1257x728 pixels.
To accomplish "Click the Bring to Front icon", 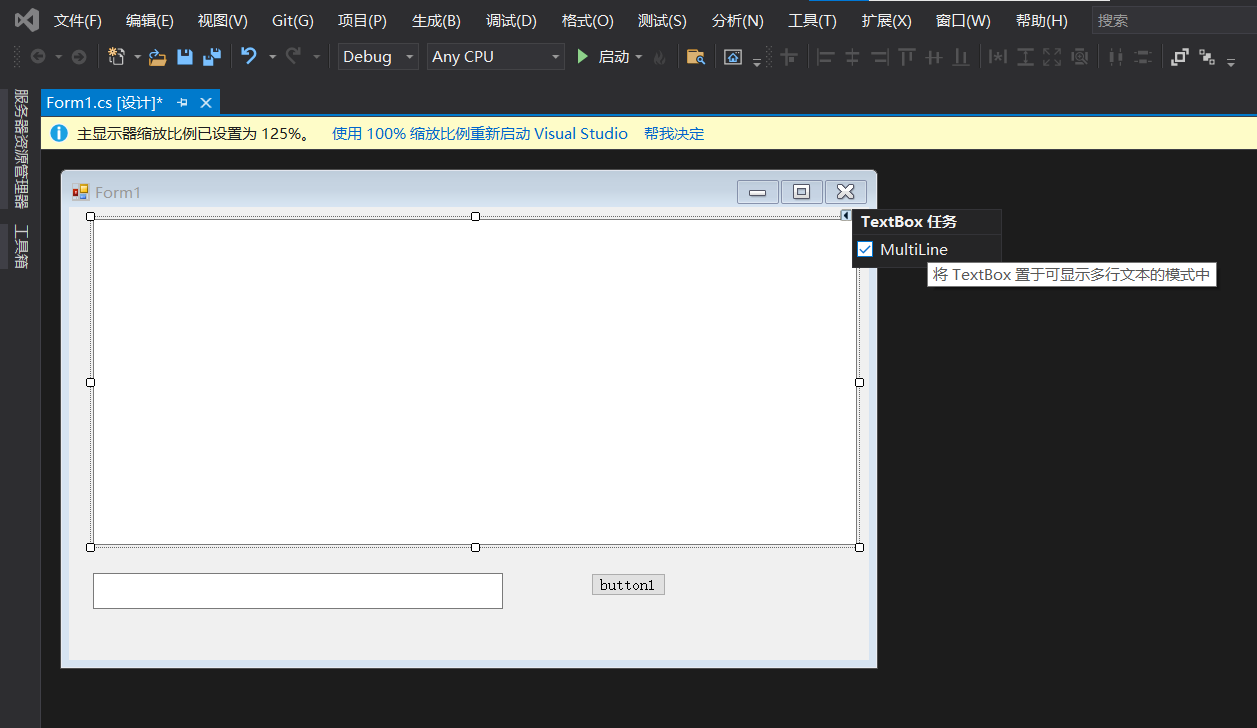I will coord(1179,57).
